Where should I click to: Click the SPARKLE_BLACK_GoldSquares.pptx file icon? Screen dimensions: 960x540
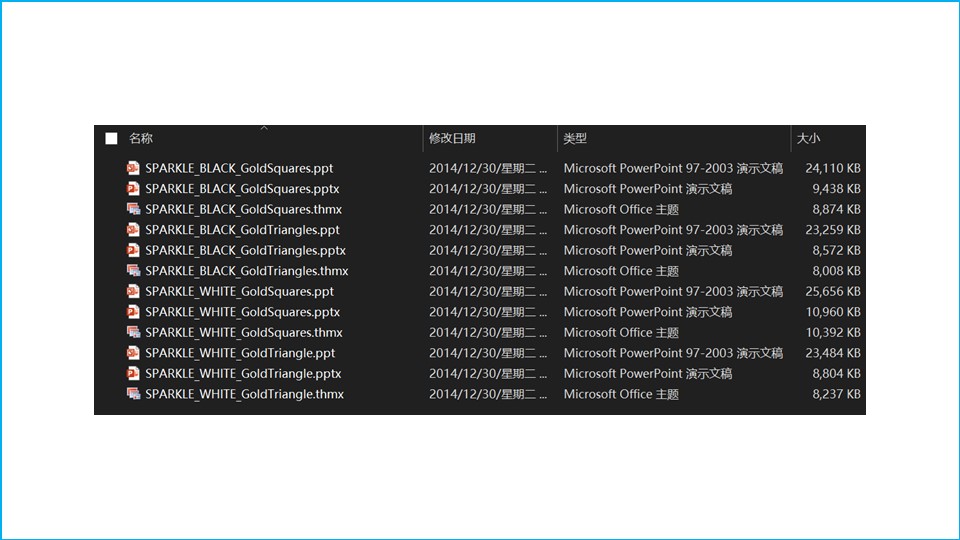point(133,189)
